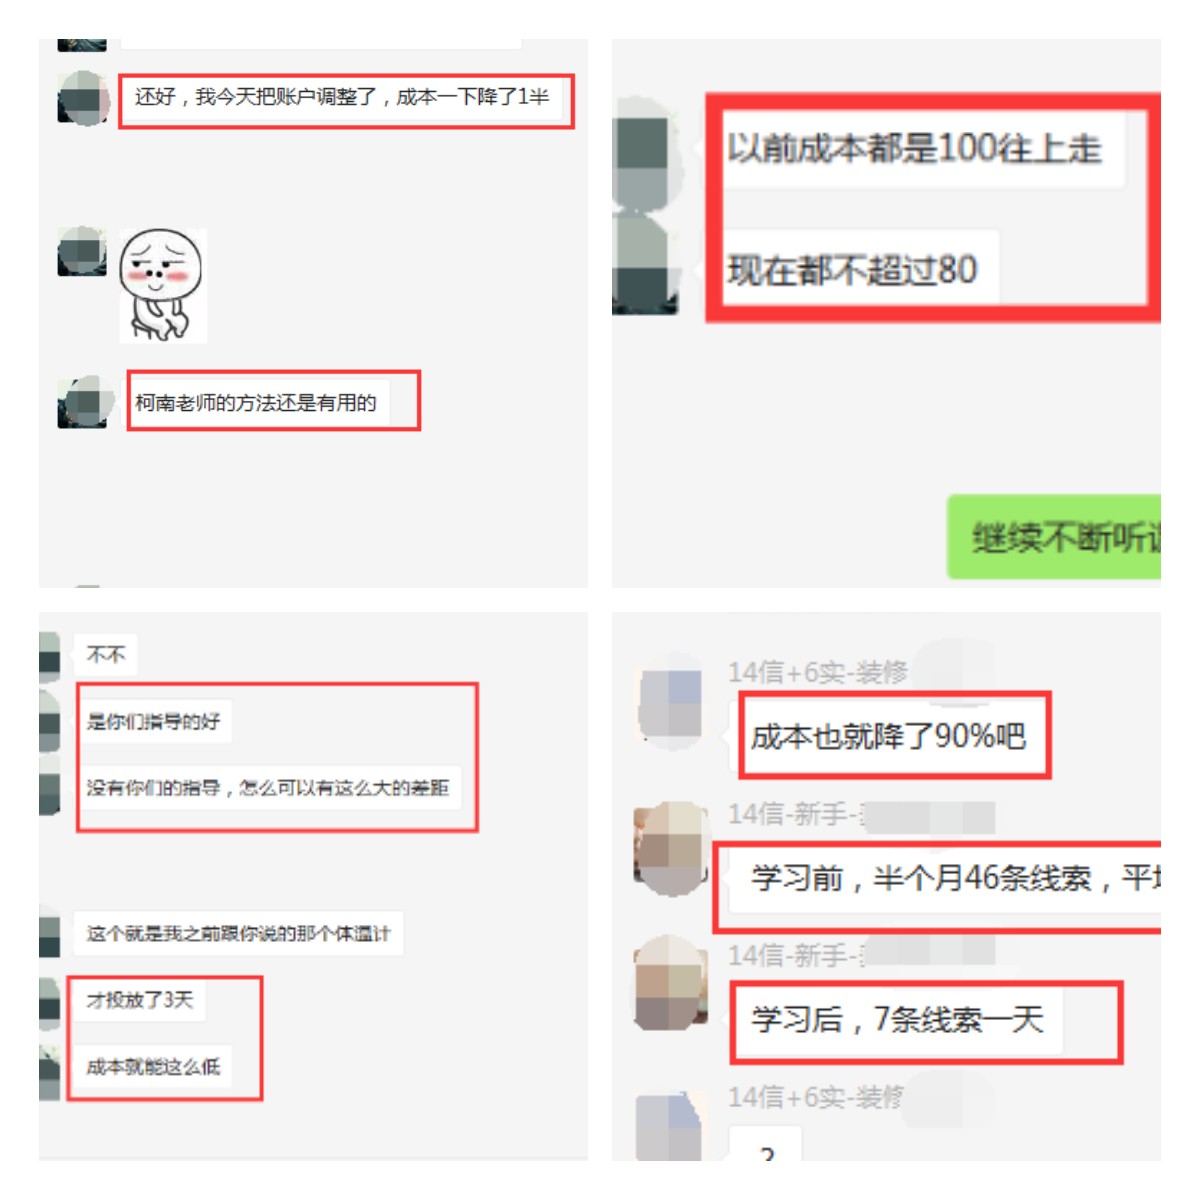1200x1200 pixels.
Task: Select message '成本就能这么低'
Action: tap(153, 1067)
